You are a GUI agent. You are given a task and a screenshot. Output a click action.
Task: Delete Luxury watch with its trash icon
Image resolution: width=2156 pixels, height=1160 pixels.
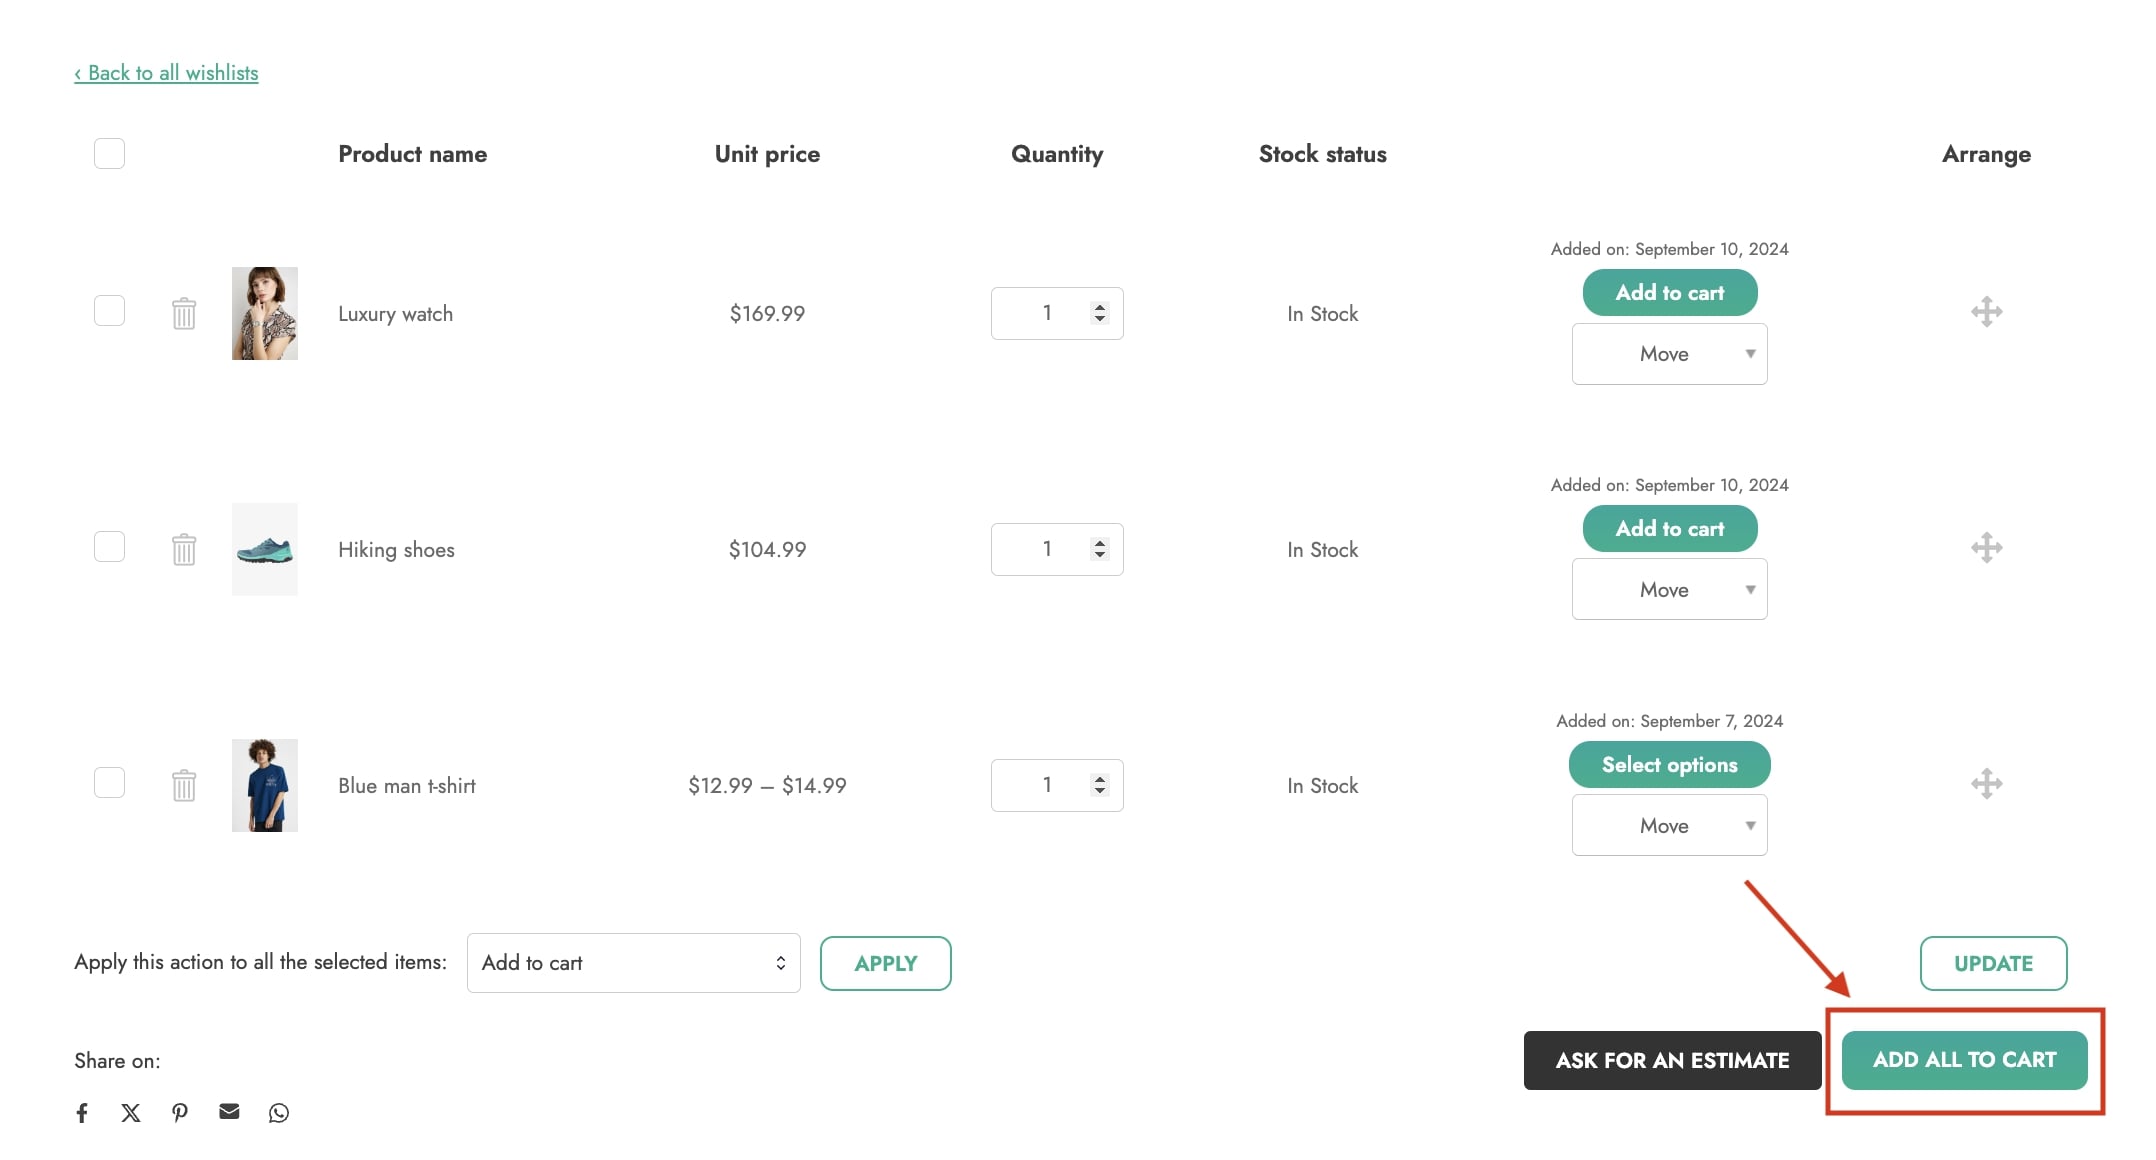tap(184, 314)
